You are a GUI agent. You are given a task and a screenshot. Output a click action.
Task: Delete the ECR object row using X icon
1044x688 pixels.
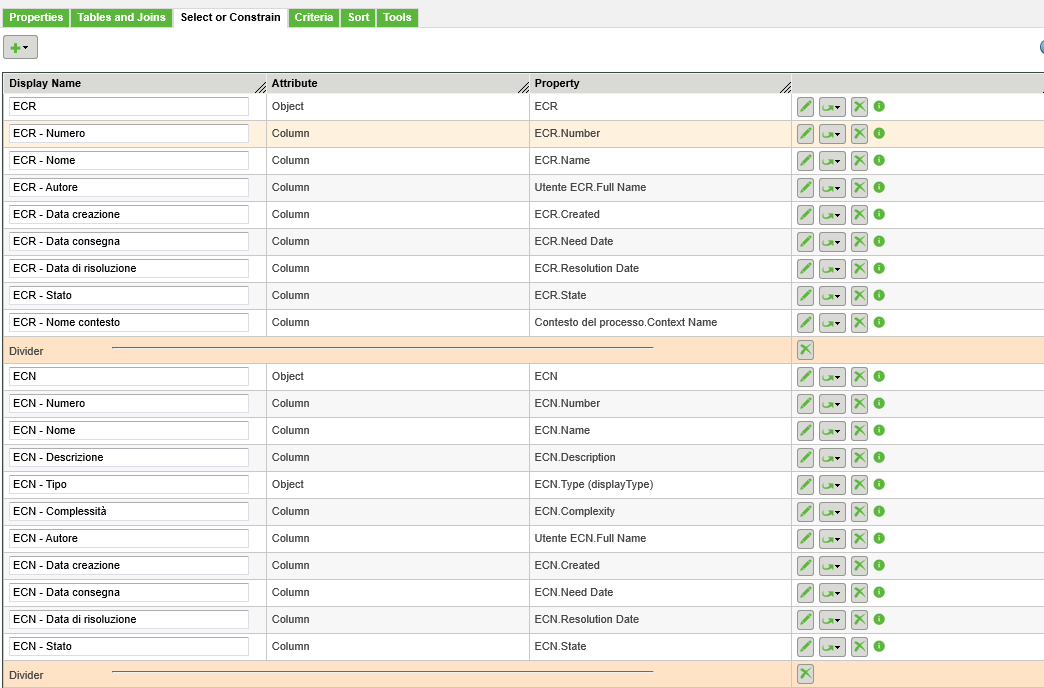click(x=858, y=106)
